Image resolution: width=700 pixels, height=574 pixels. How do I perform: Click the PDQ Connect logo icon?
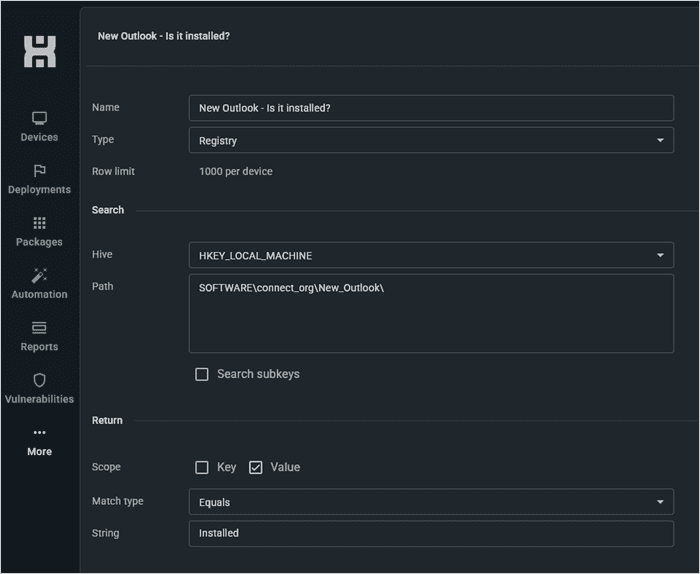40,51
